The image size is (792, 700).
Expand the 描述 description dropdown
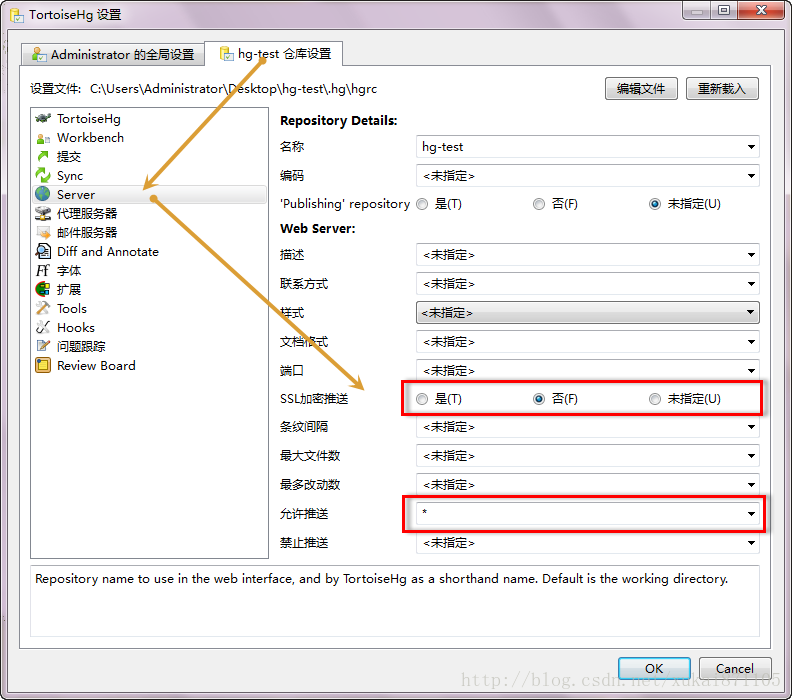[751, 255]
